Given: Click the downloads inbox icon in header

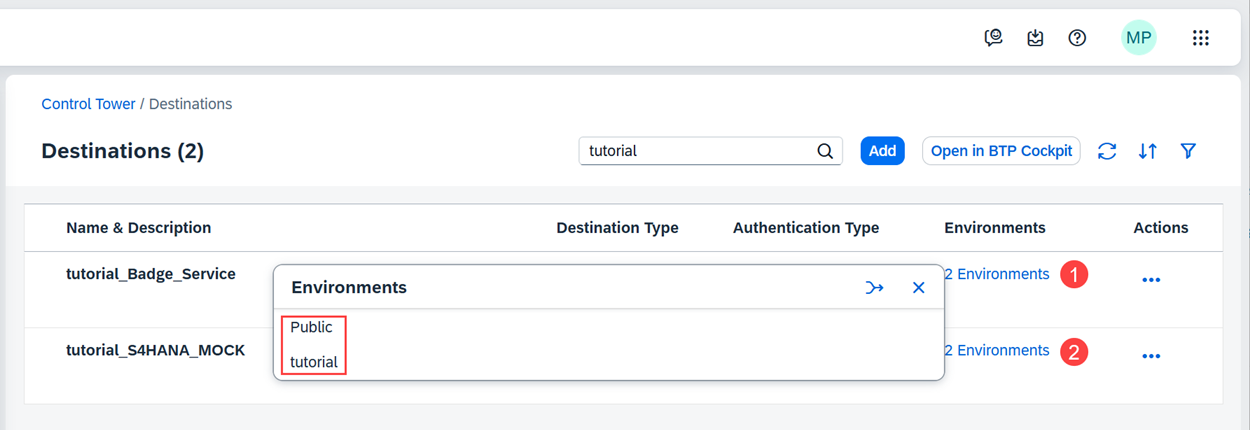Looking at the screenshot, I should [1035, 38].
